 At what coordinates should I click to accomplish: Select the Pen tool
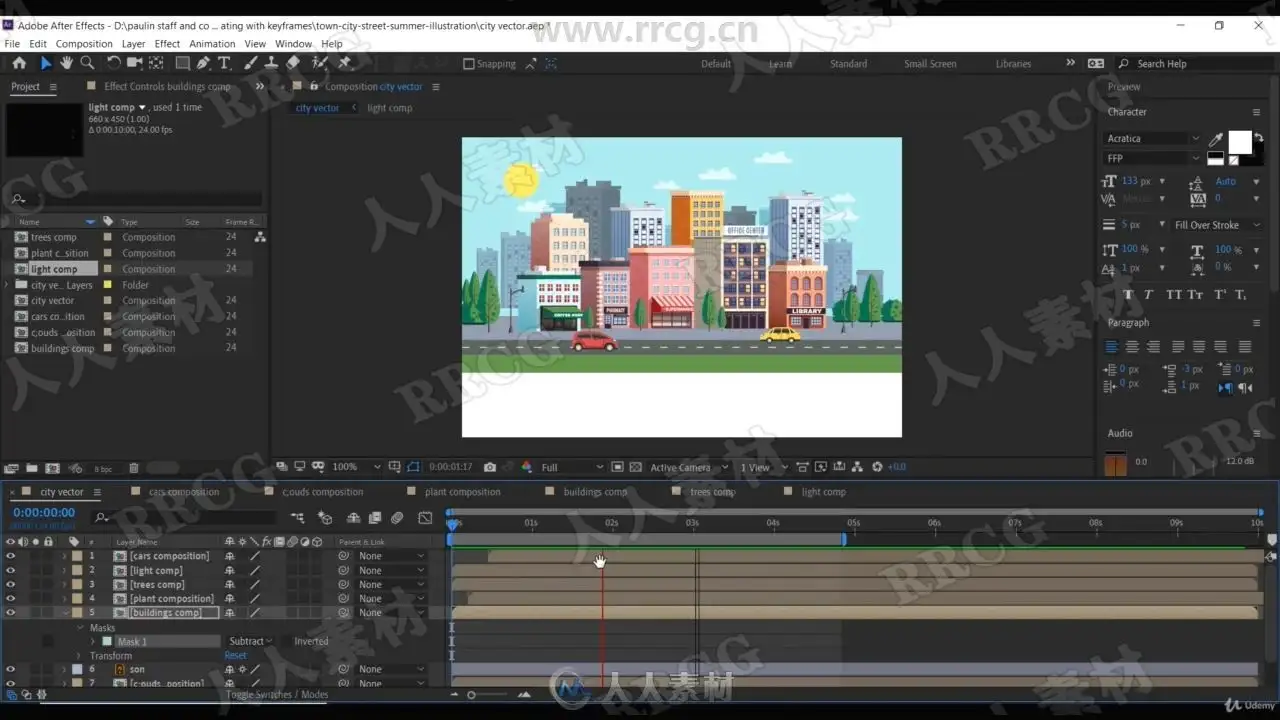point(203,63)
